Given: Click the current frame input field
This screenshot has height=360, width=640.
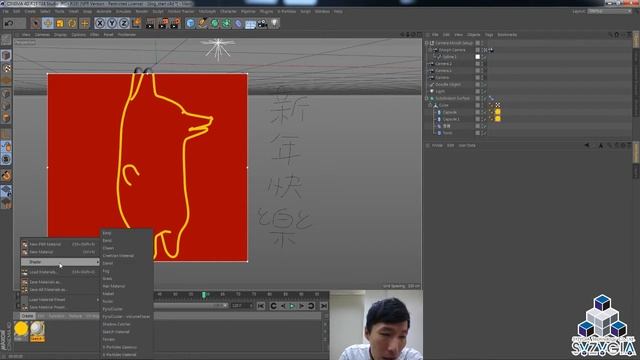Looking at the screenshot, I should (241, 306).
